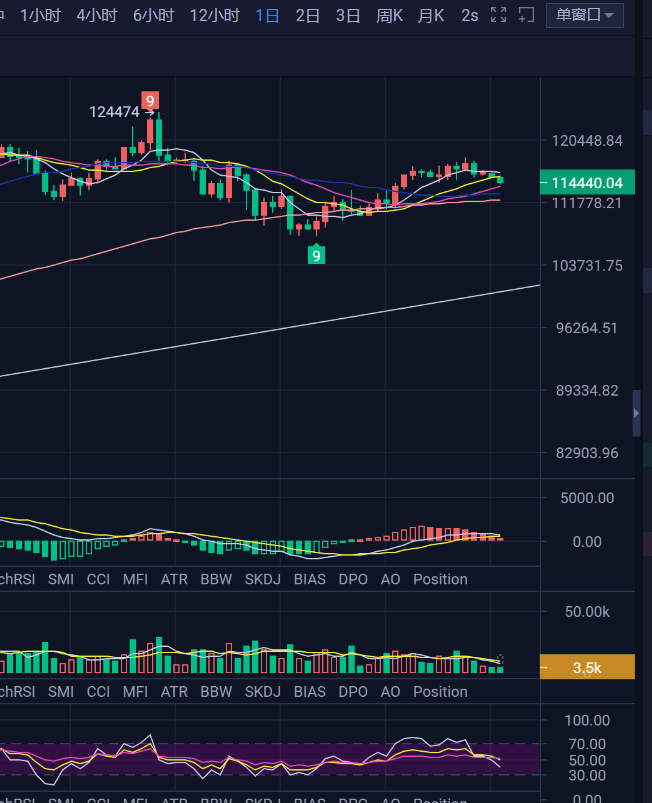Switch to 12小时 interval

coord(215,15)
